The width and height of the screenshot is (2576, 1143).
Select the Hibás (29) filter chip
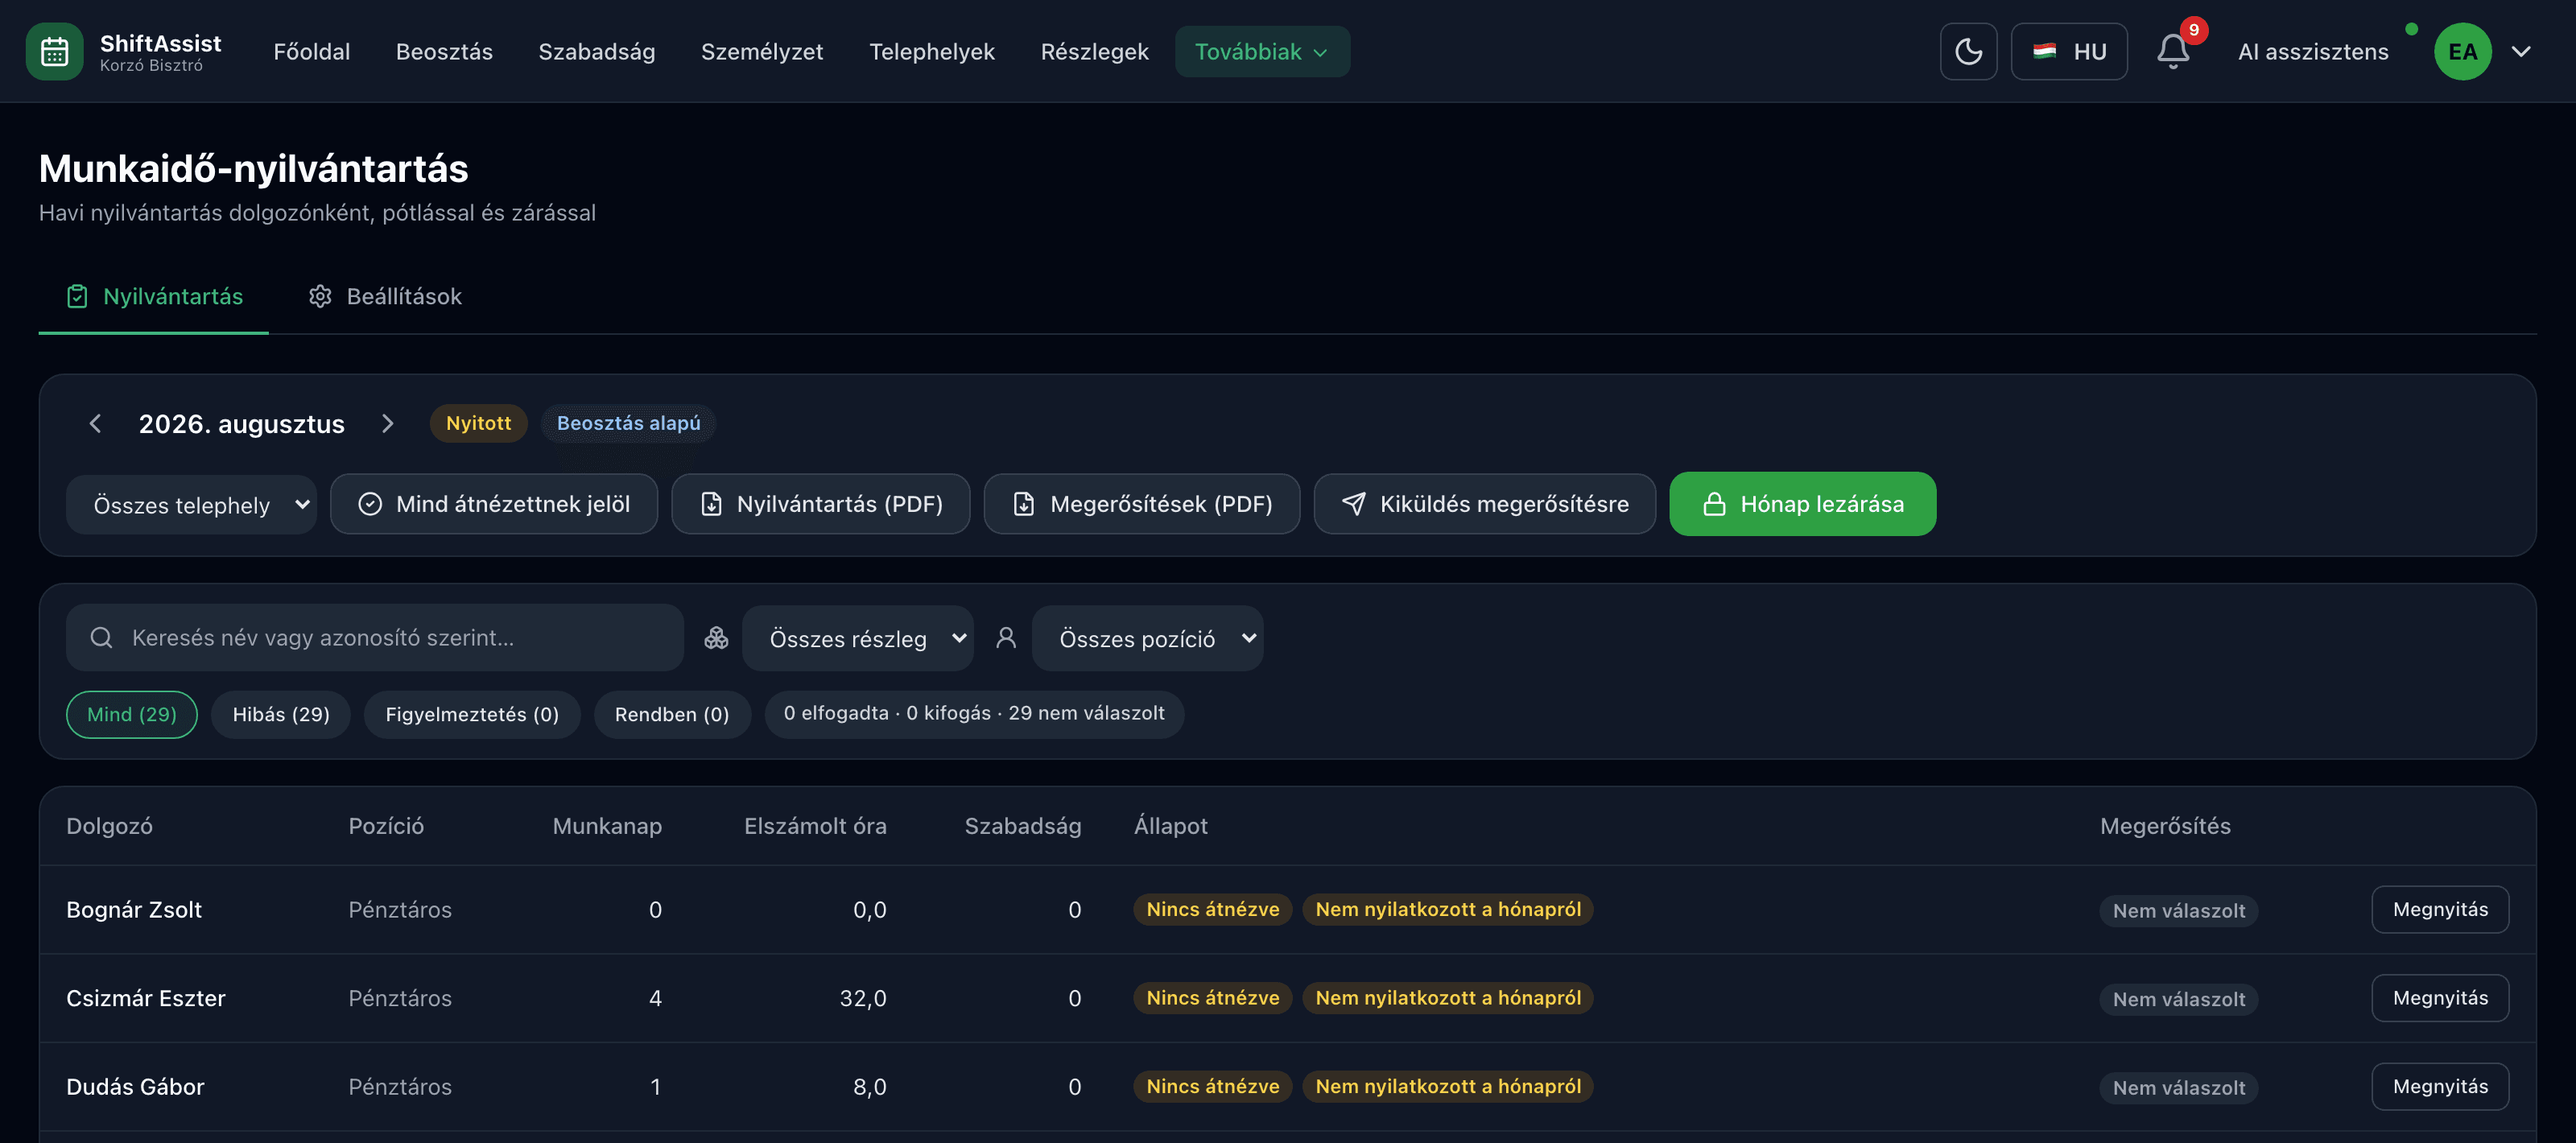(x=281, y=715)
